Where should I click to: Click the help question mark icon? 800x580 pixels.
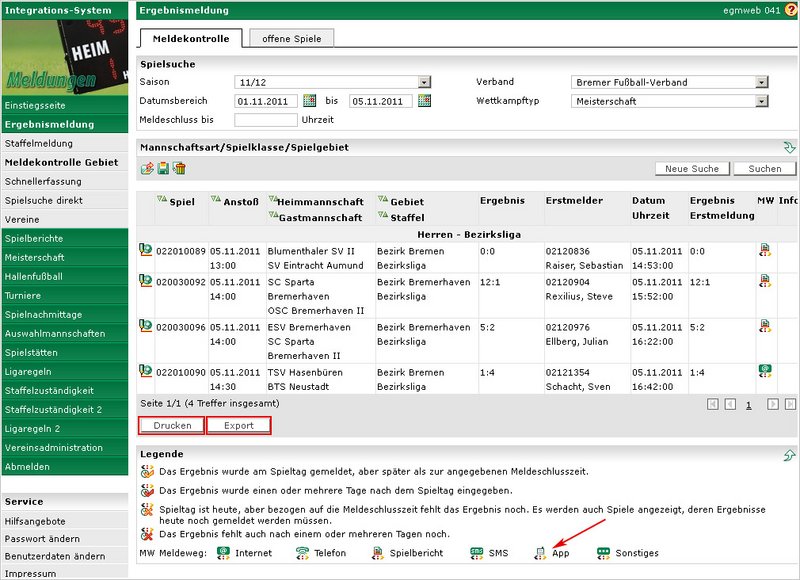[x=791, y=10]
